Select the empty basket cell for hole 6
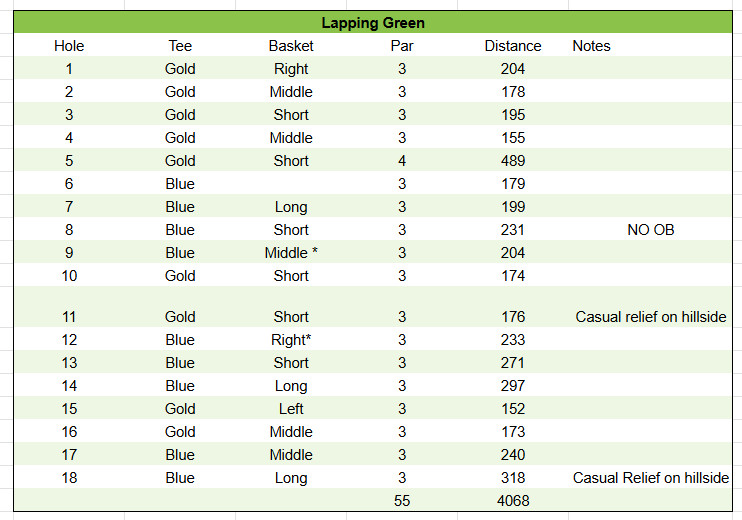742x520 pixels. click(291, 184)
